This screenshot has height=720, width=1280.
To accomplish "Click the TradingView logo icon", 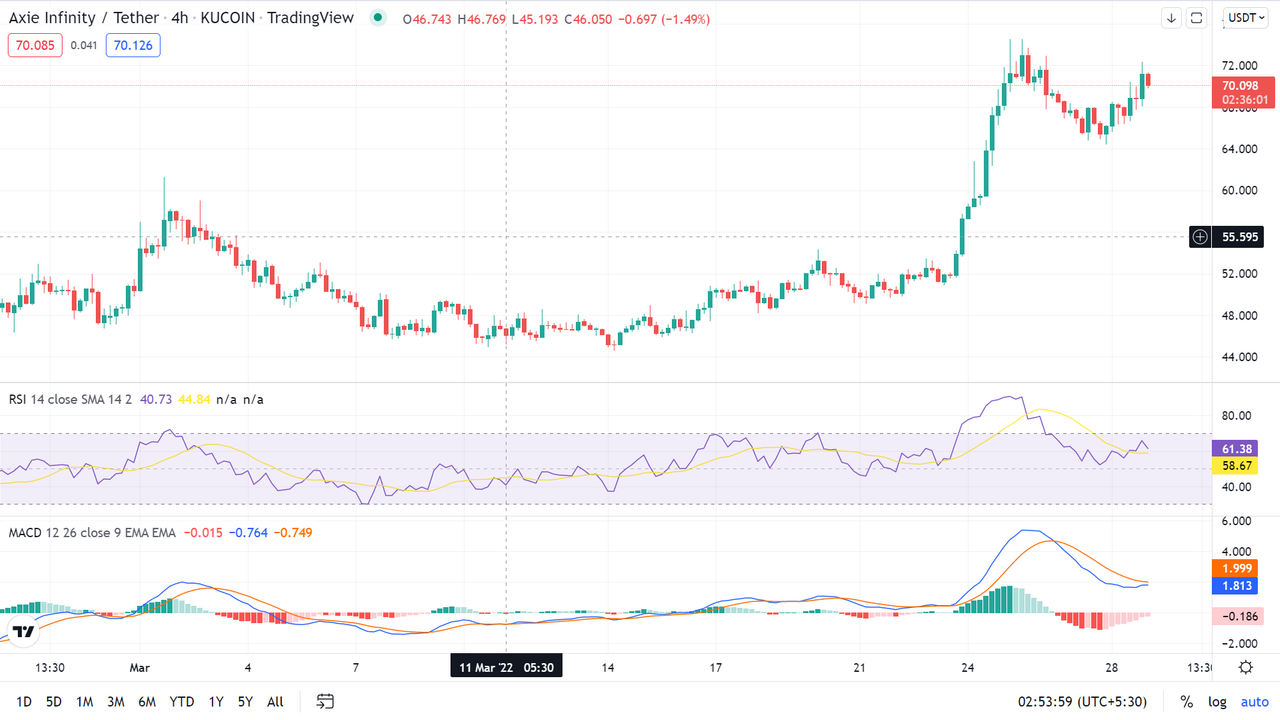I will pyautogui.click(x=24, y=632).
